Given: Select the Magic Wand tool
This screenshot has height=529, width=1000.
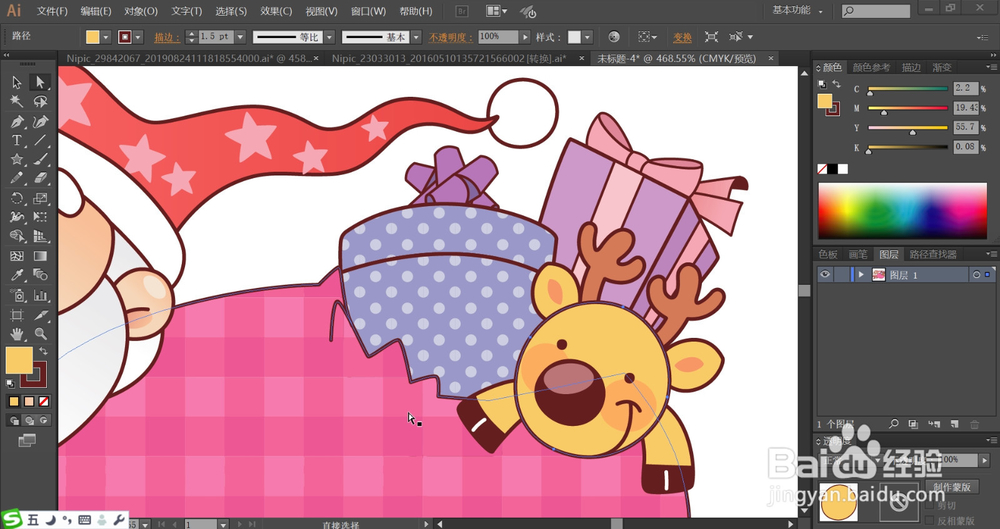Looking at the screenshot, I should (17, 101).
